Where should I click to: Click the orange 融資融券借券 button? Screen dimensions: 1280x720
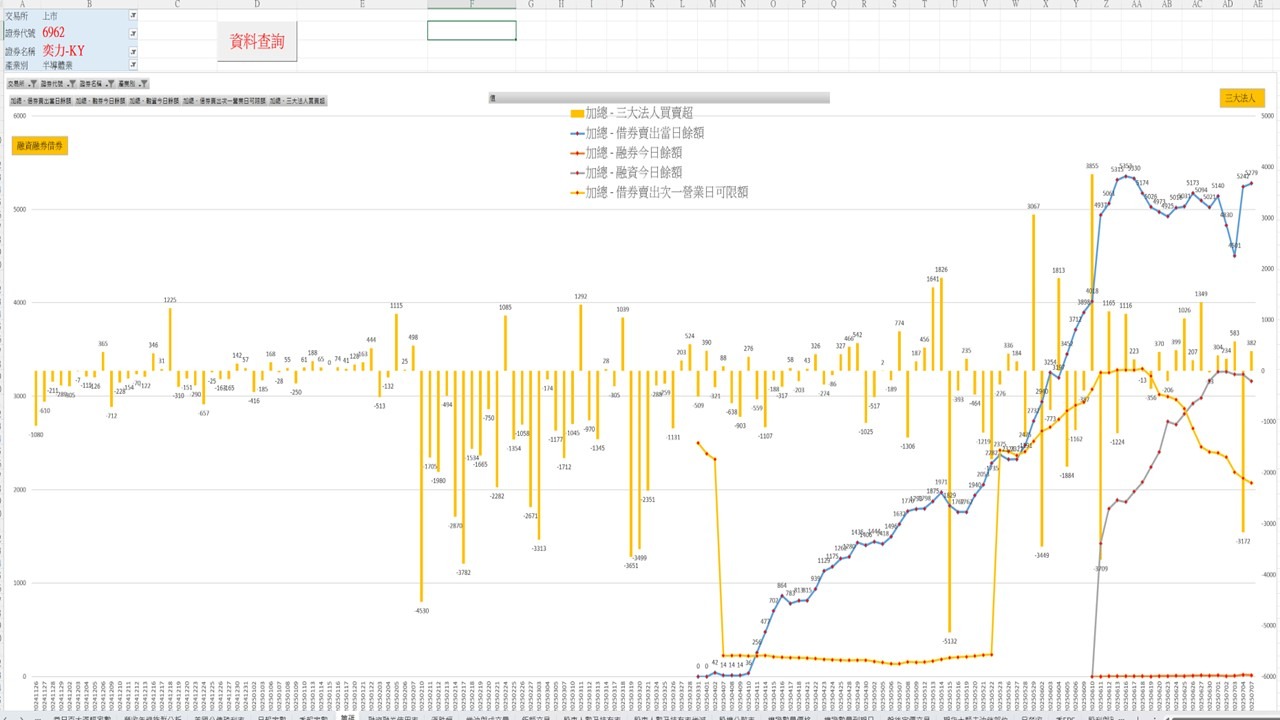coord(40,146)
